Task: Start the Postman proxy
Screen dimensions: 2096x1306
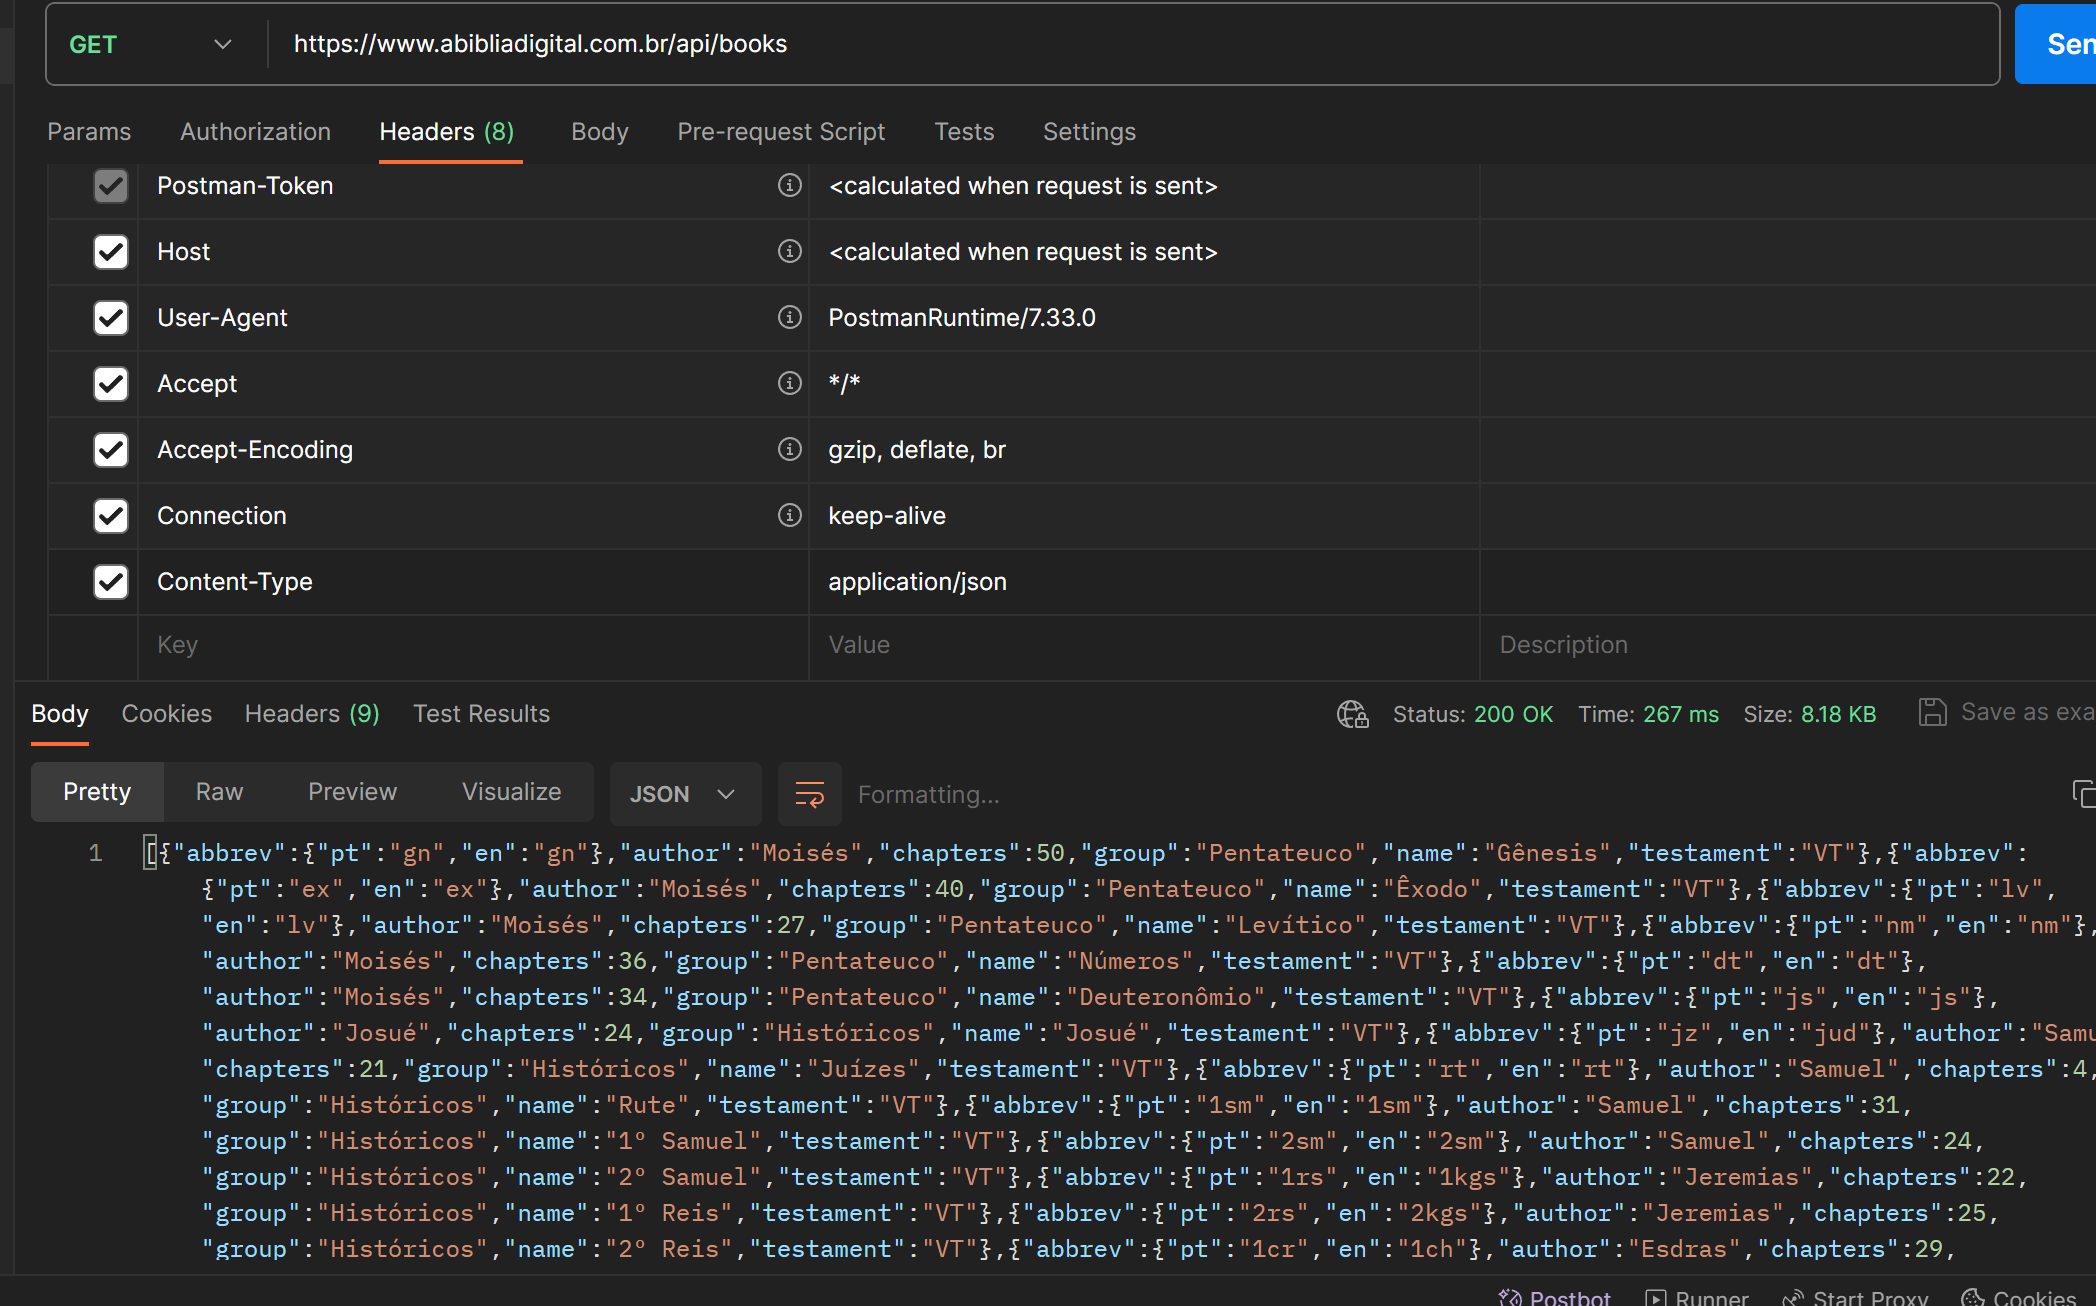Action: (x=1855, y=1296)
